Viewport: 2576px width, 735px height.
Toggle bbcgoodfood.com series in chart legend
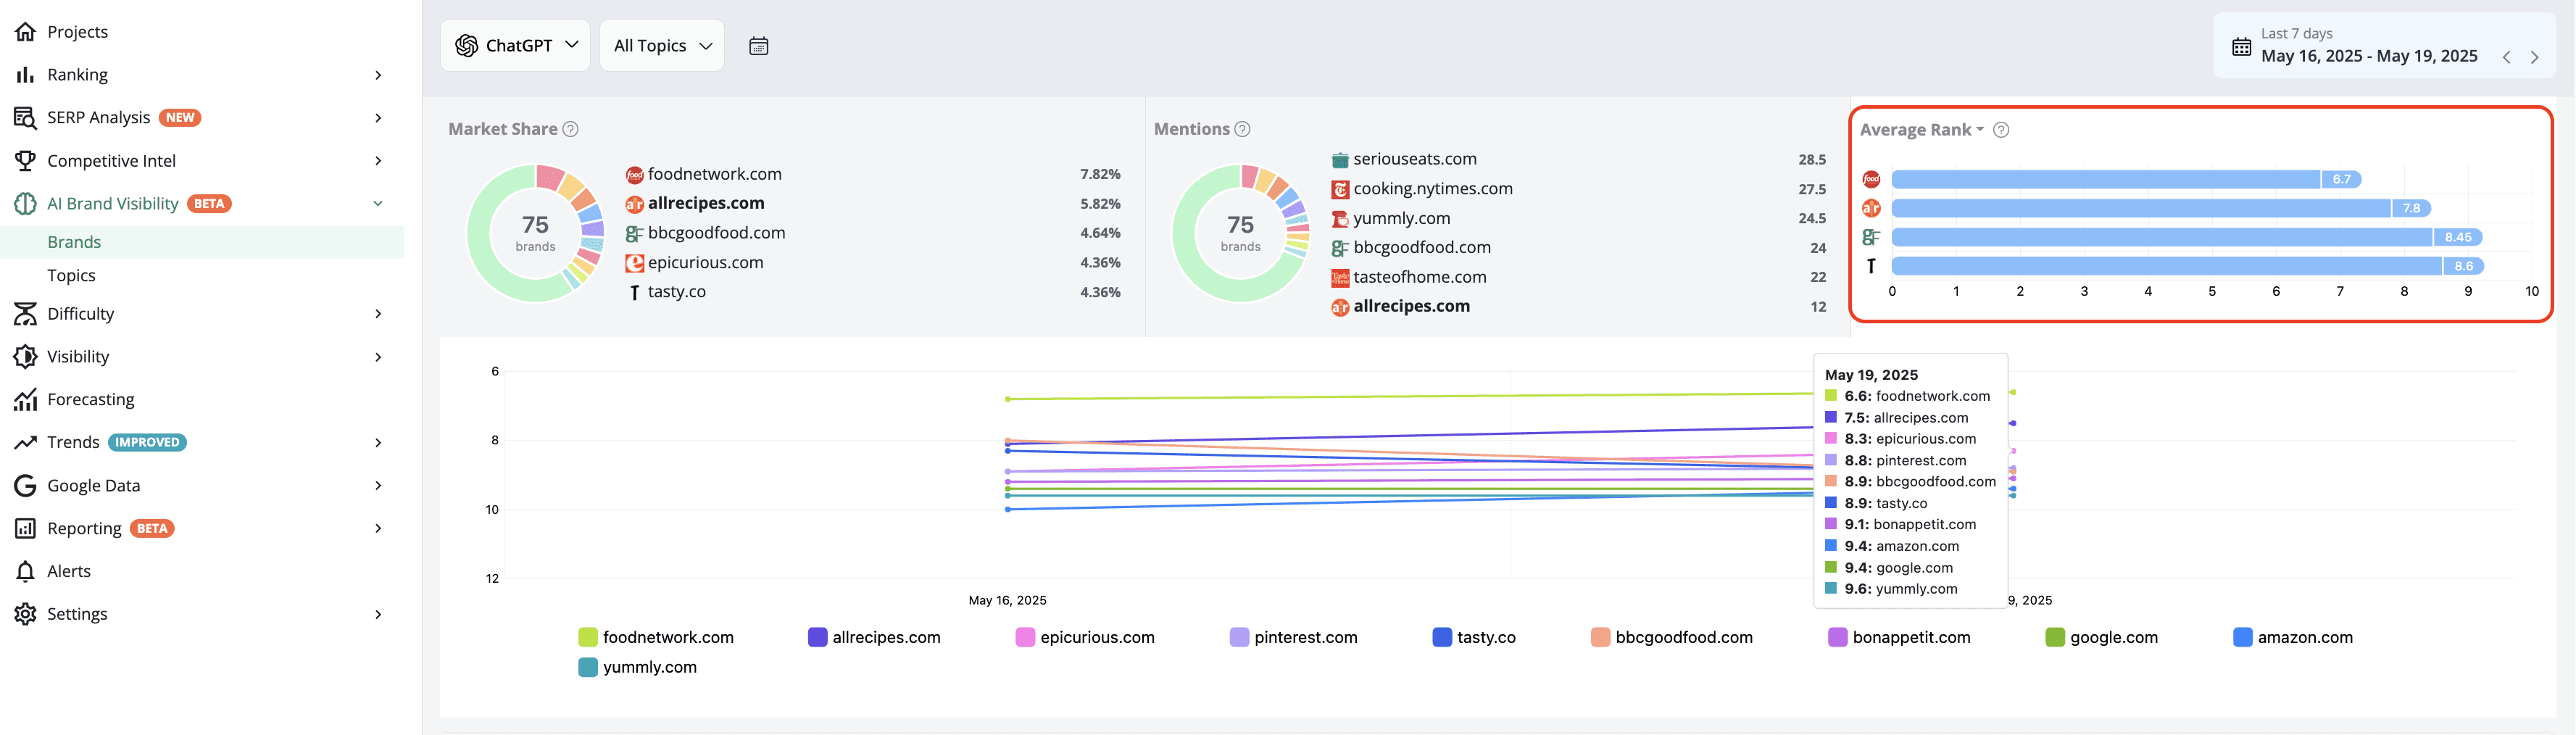(x=1672, y=638)
